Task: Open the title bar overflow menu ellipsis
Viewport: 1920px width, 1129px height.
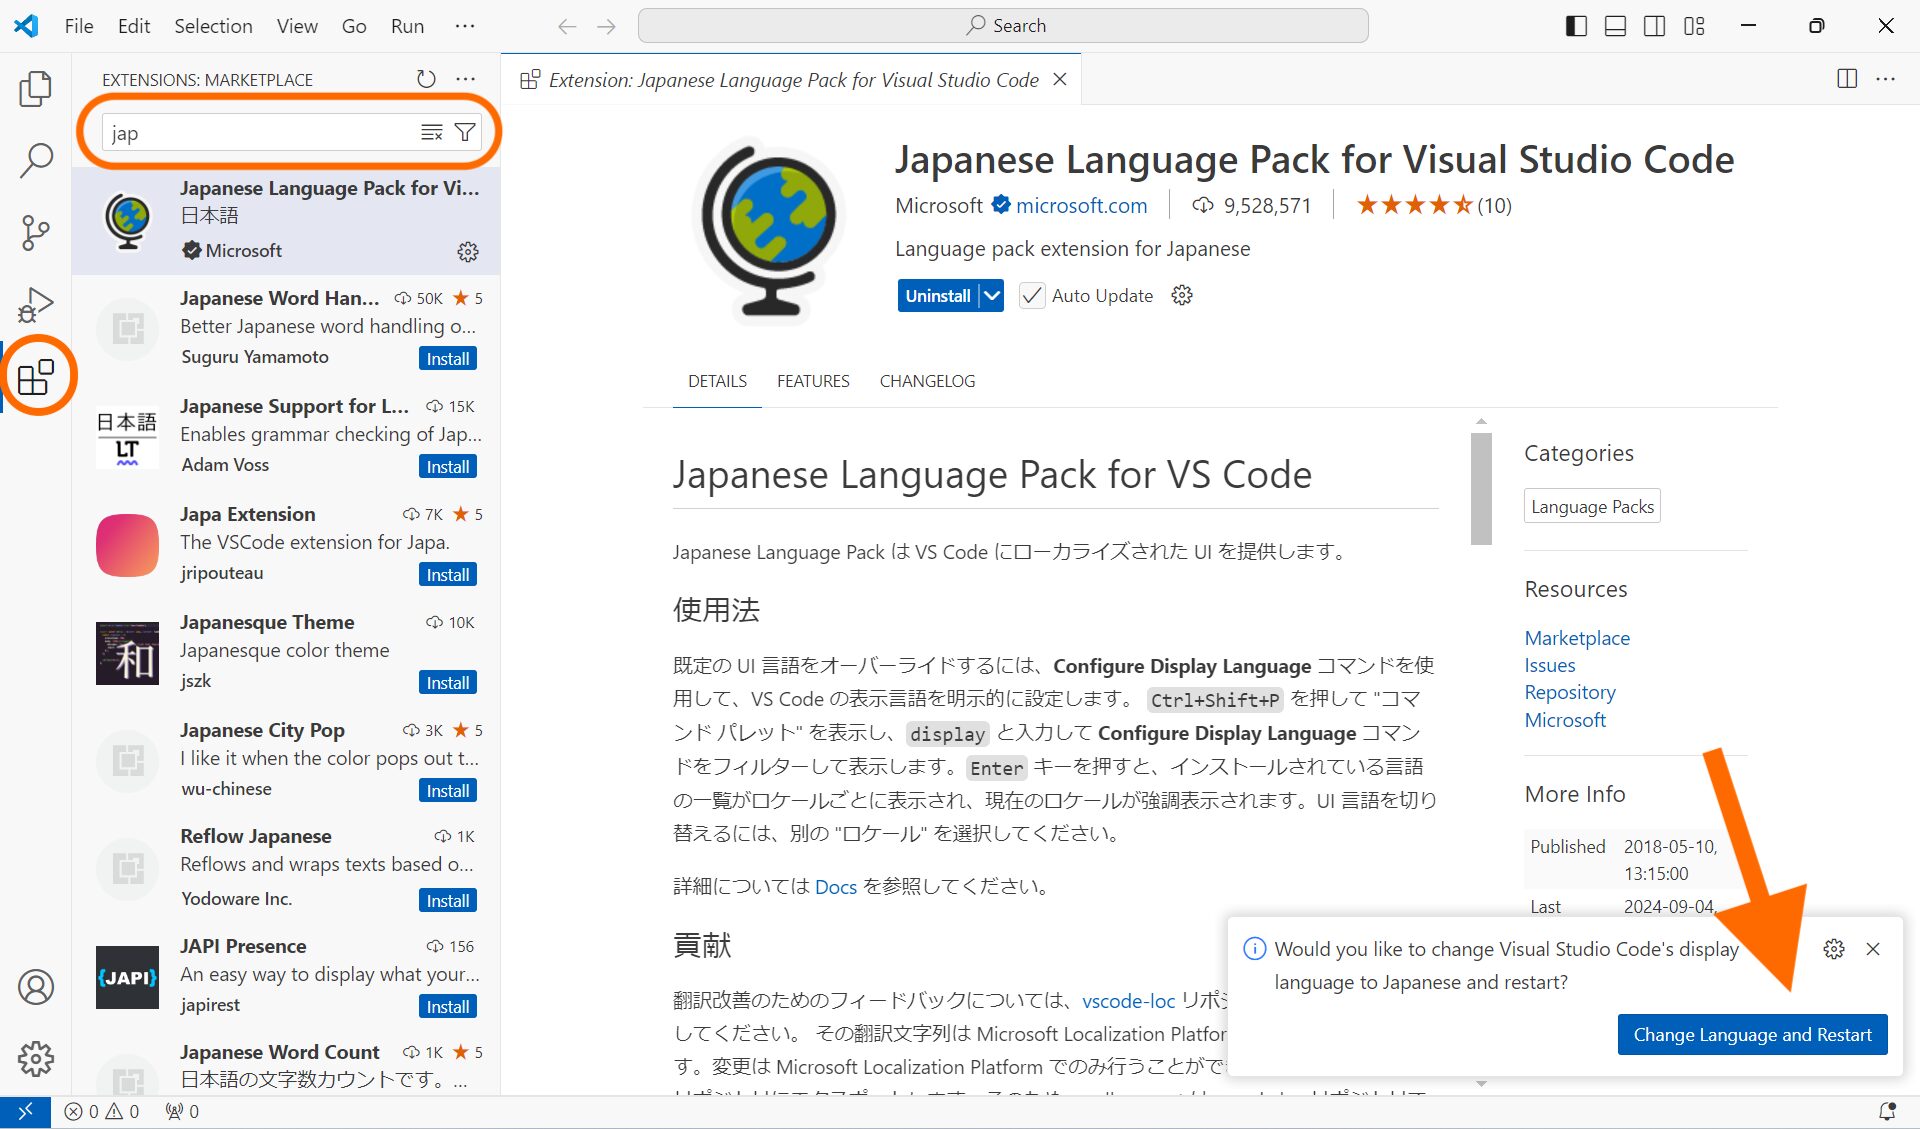Action: 465,26
